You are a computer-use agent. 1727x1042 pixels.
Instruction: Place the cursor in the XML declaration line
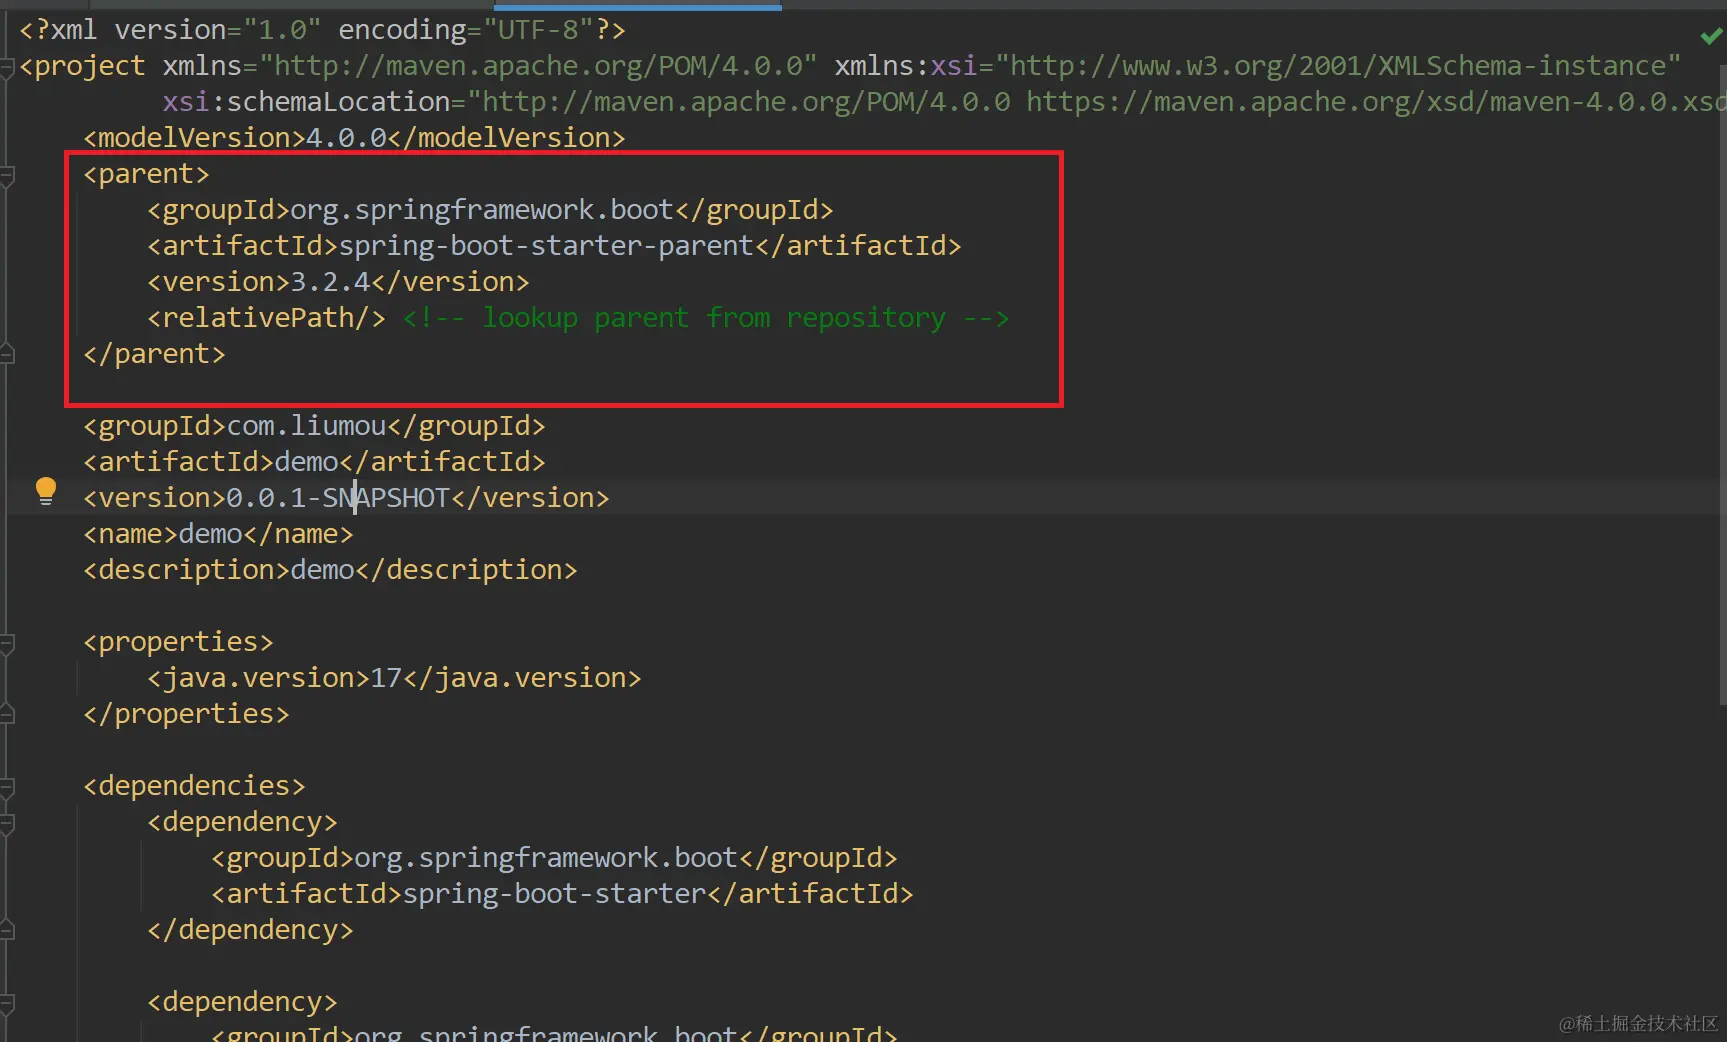322,30
